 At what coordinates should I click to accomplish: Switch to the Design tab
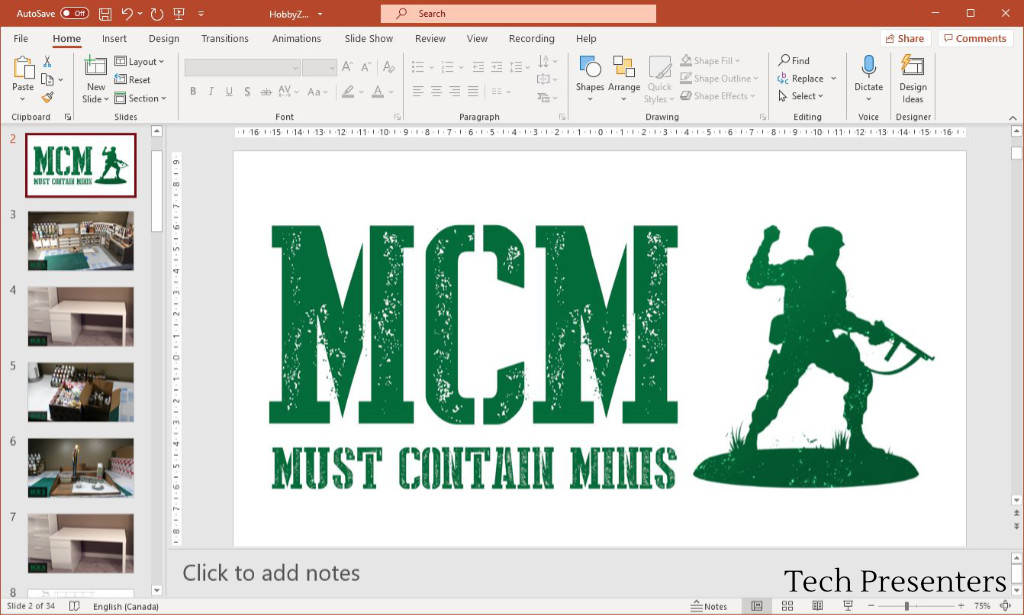164,39
